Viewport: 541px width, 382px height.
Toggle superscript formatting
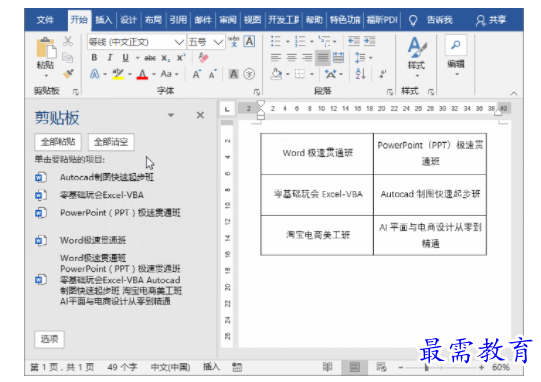(181, 58)
